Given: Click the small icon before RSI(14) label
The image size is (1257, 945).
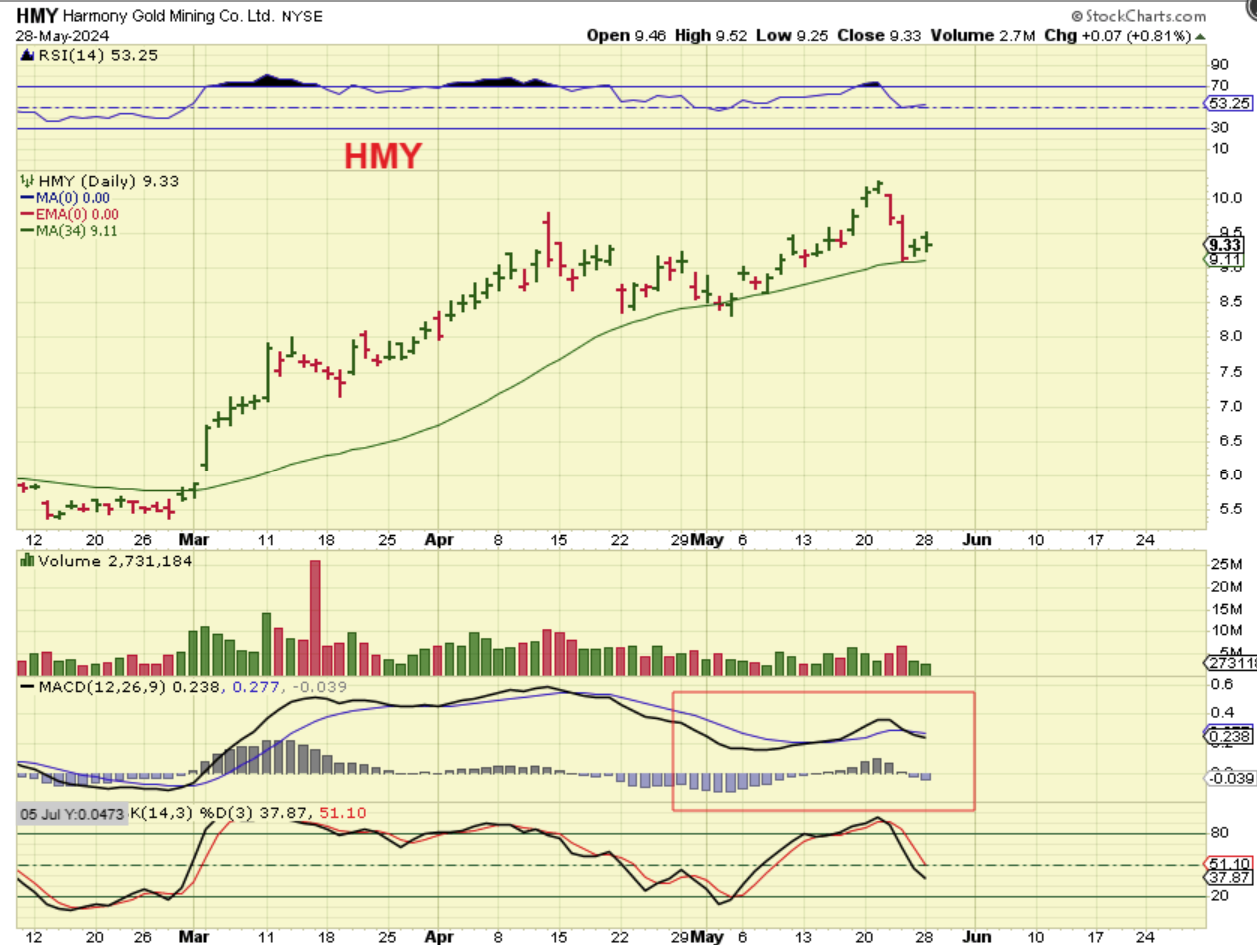Looking at the screenshot, I should pos(26,53).
